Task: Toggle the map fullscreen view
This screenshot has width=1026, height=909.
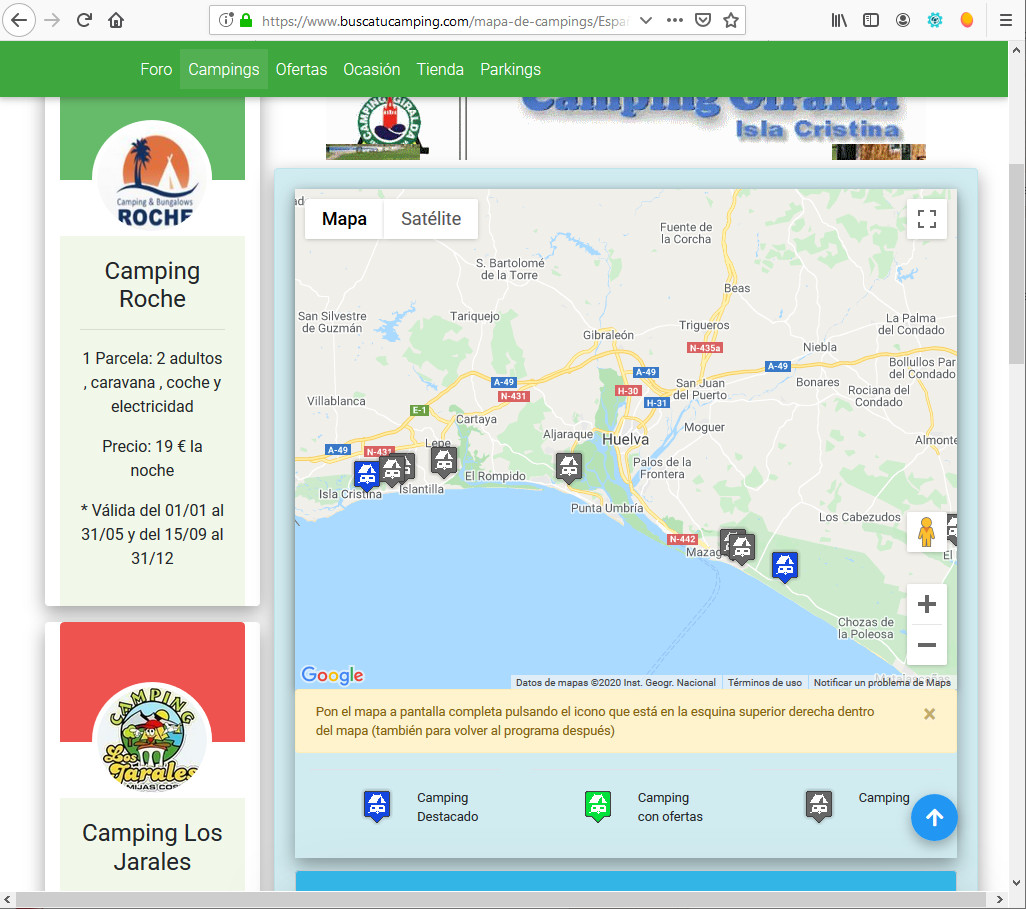Action: point(927,219)
